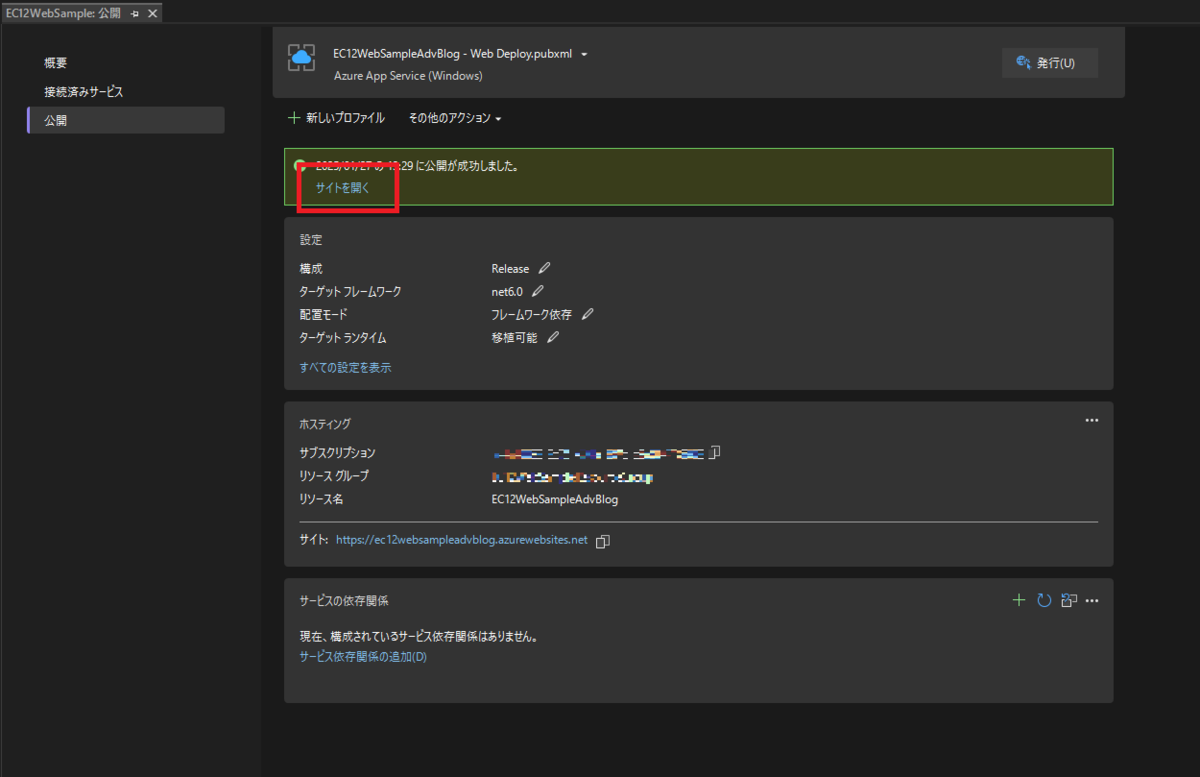The height and width of the screenshot is (777, 1200).
Task: Create a profile with 新しいプロファイル
Action: 336,118
